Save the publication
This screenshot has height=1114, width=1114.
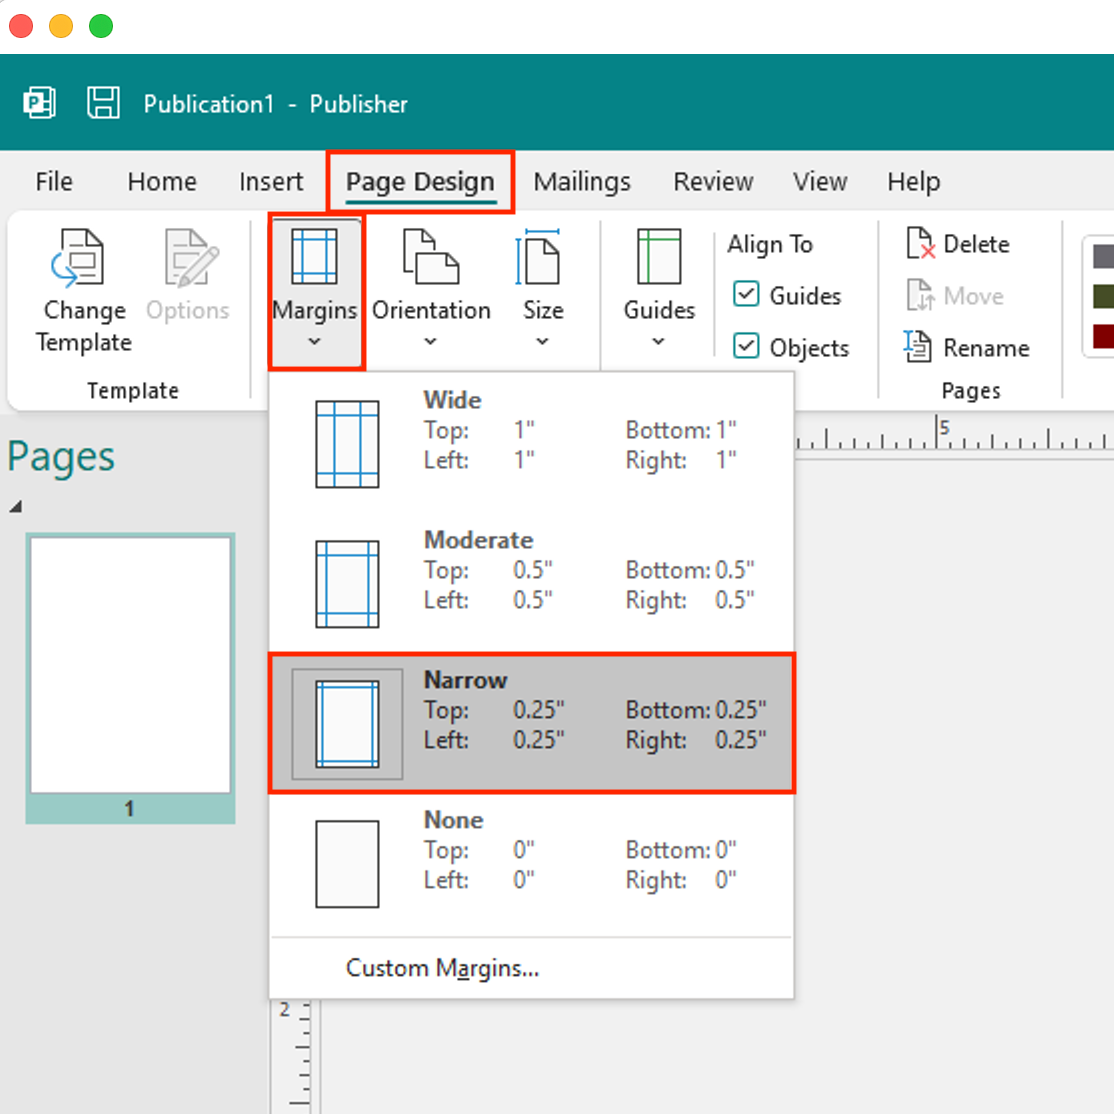tap(103, 103)
